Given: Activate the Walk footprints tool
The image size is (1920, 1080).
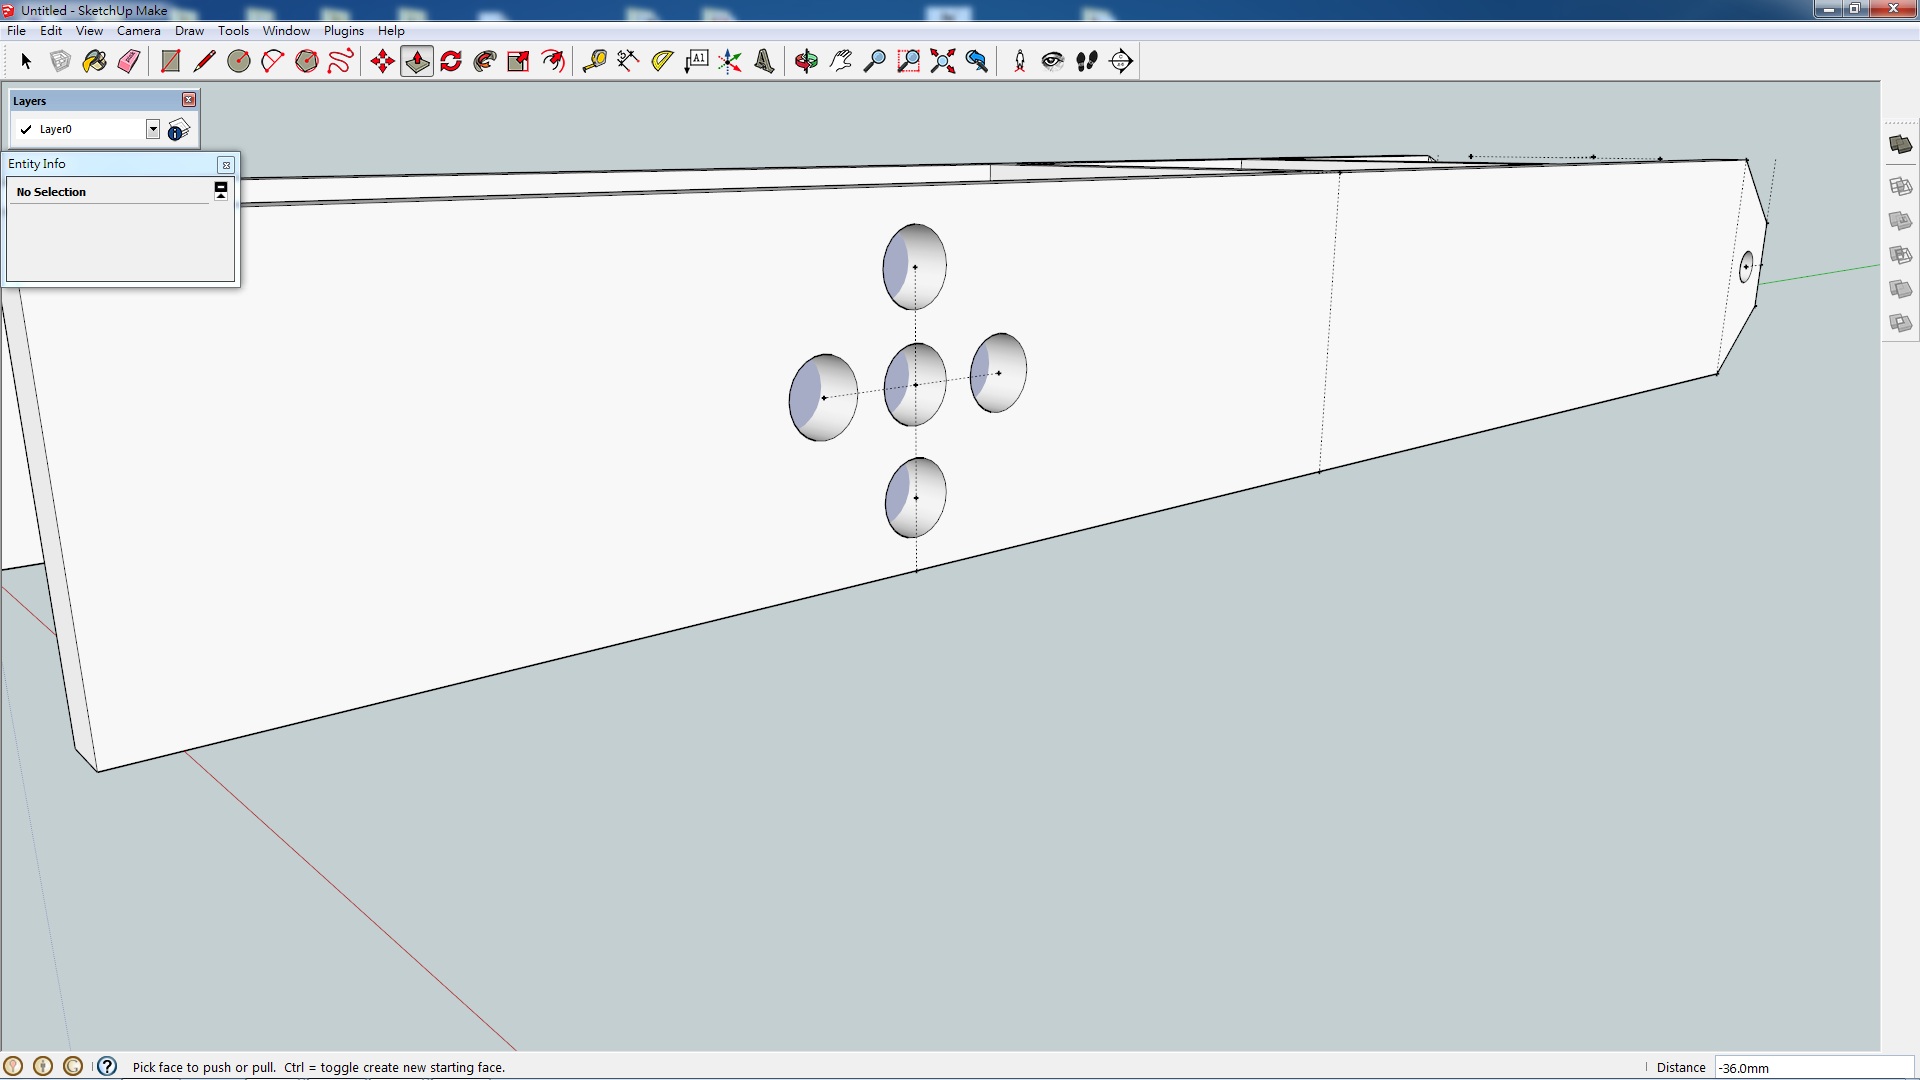Looking at the screenshot, I should click(1087, 61).
